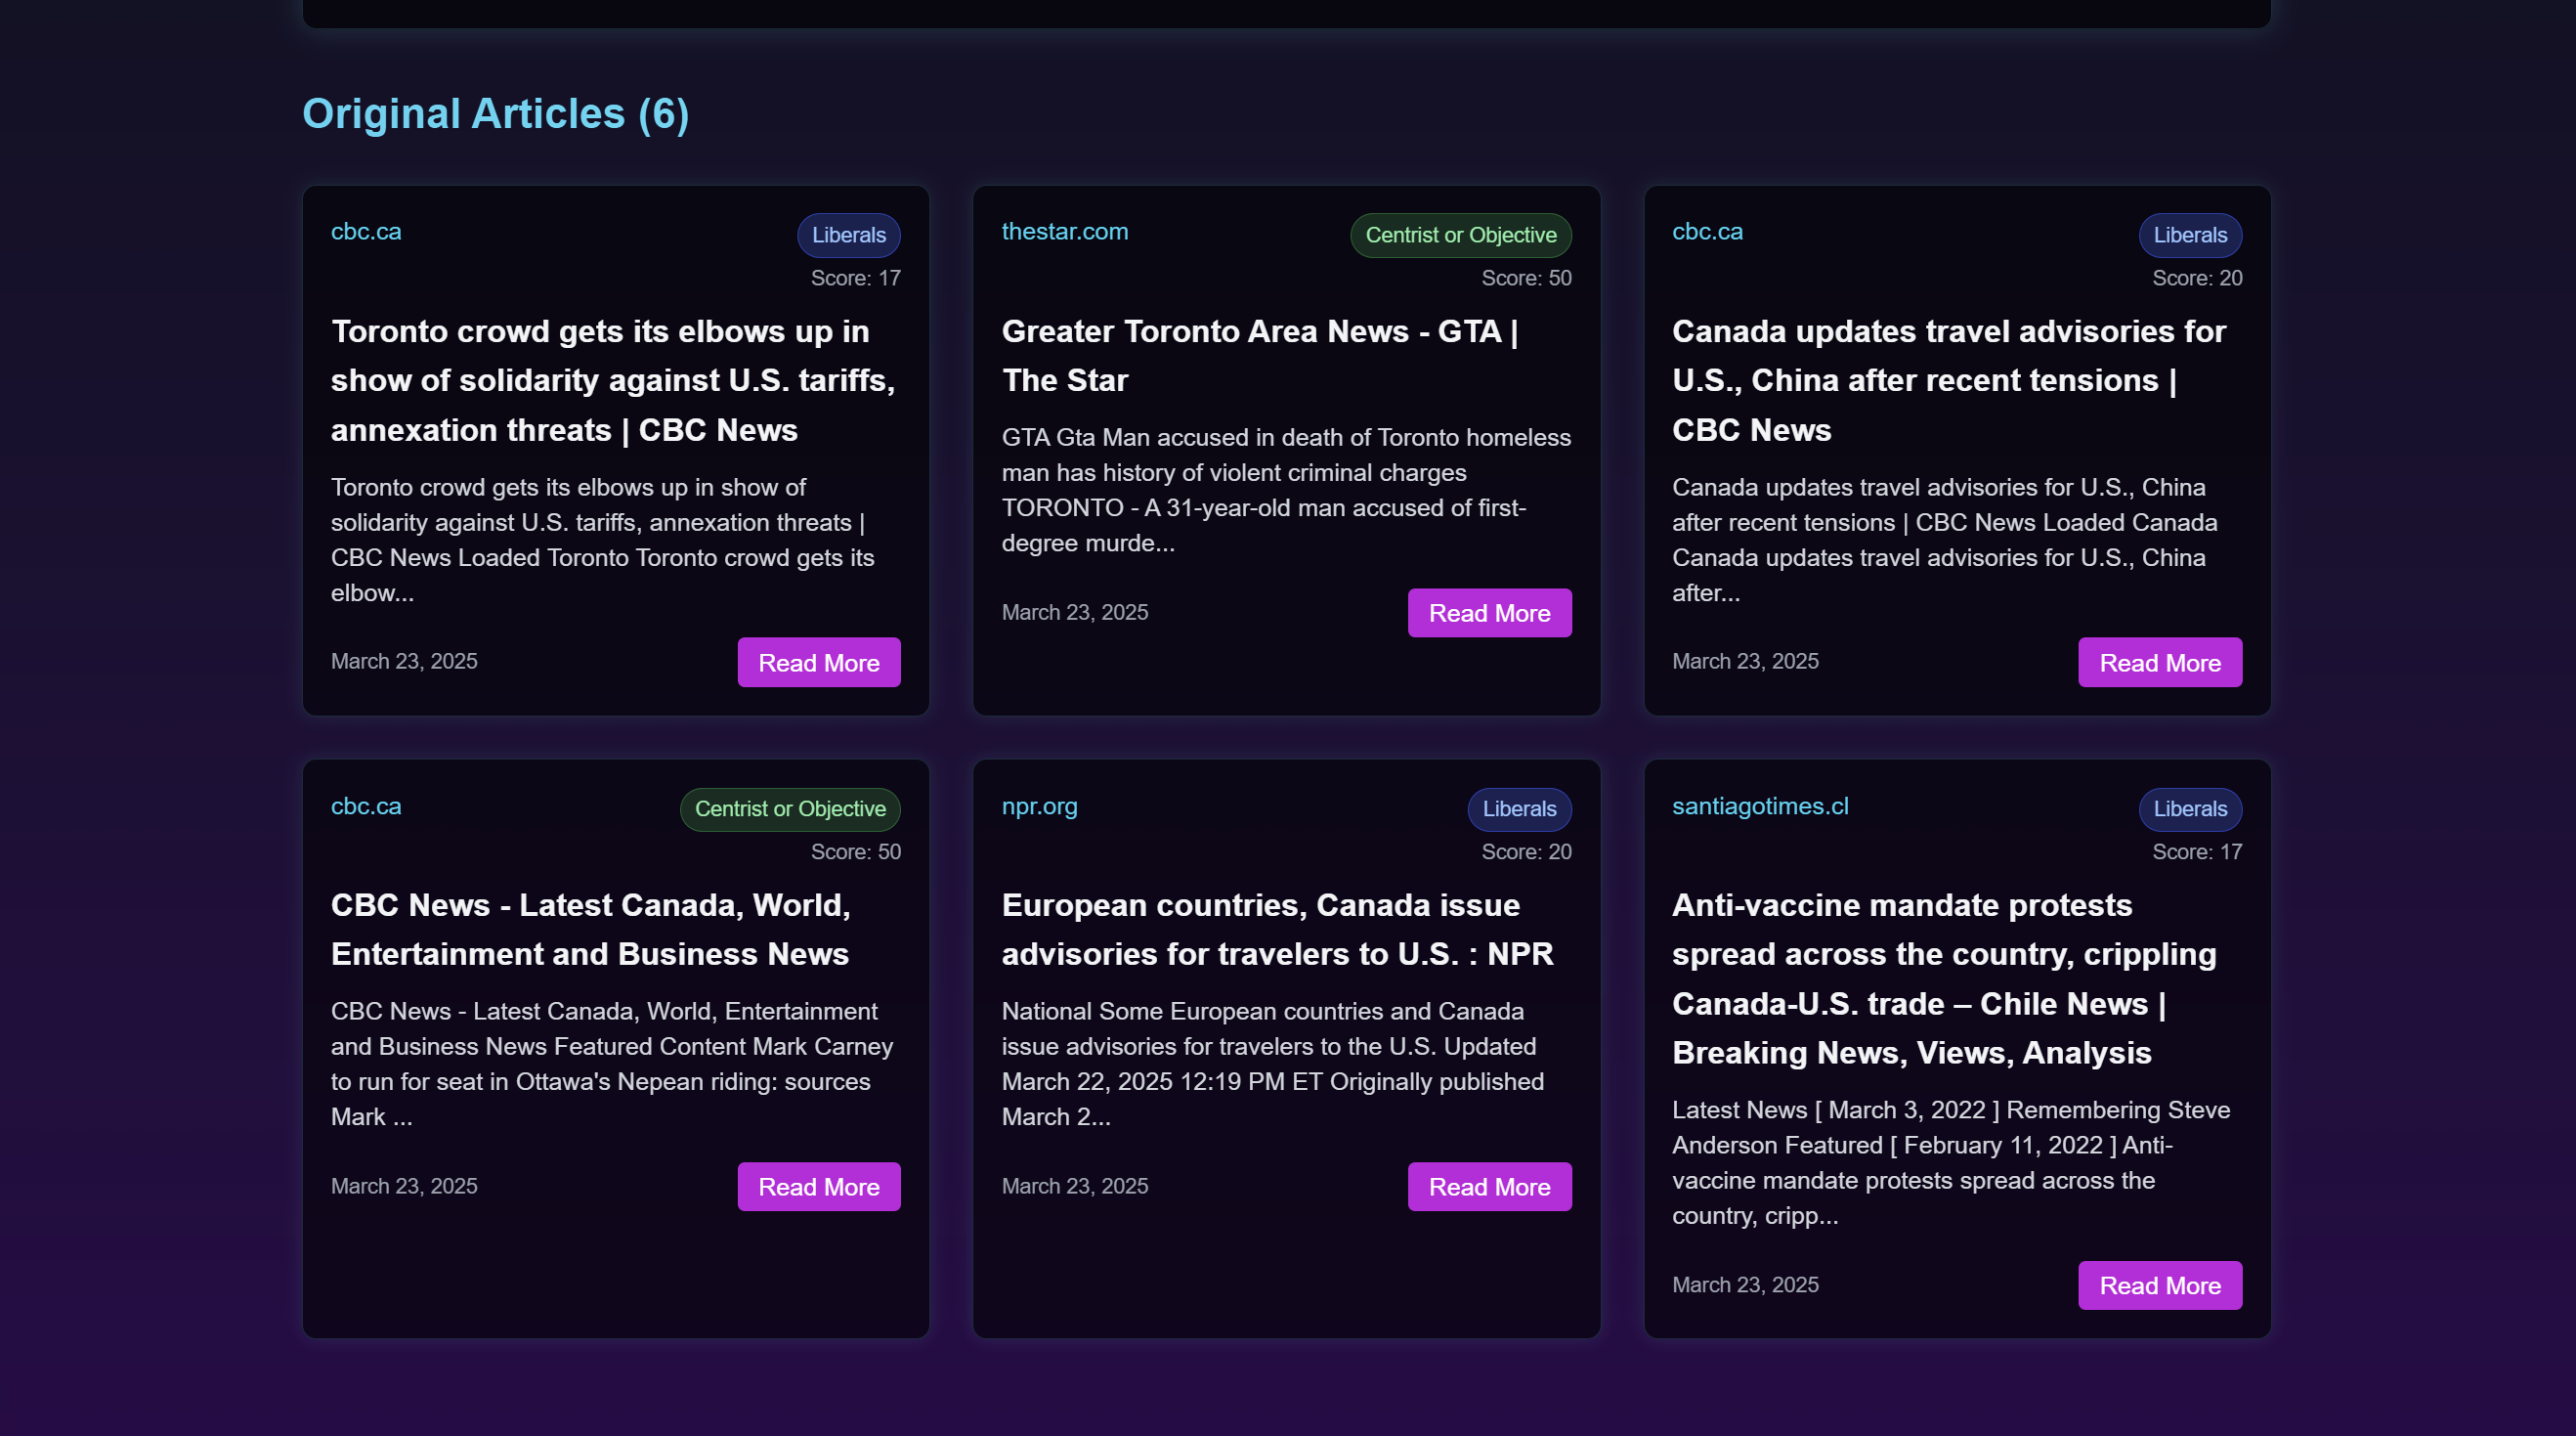Click Read More on Toronto crowd article
2576x1436 pixels.
click(x=818, y=662)
